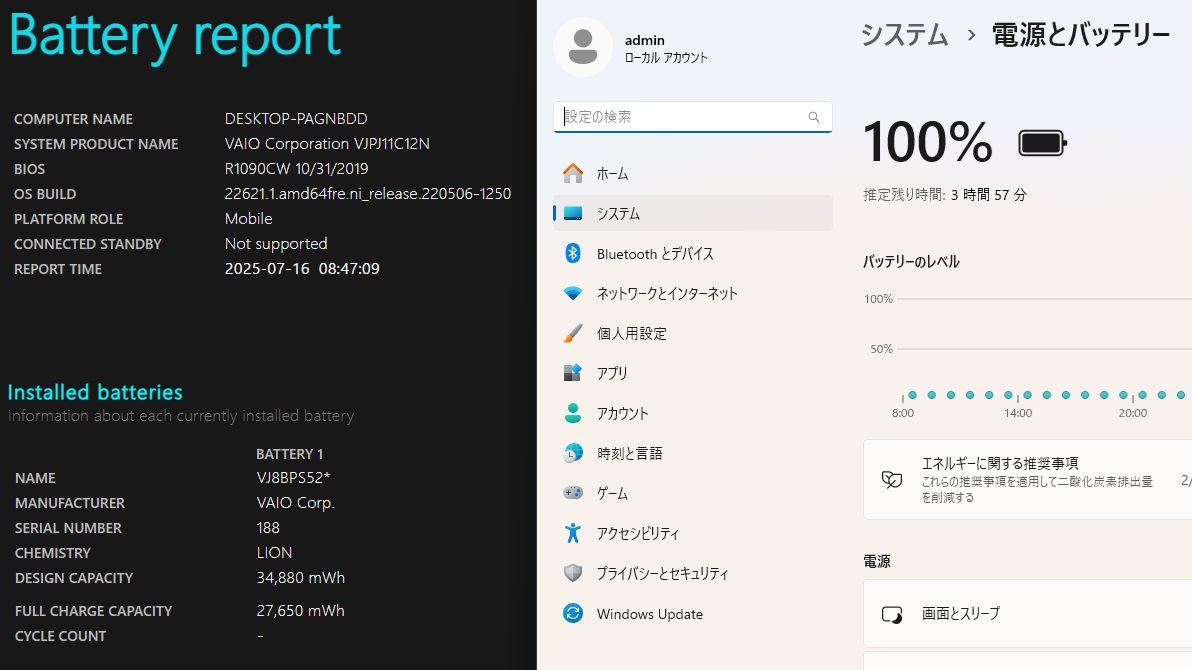This screenshot has width=1192, height=670.
Task: Open アプリ settings page
Action: point(693,373)
